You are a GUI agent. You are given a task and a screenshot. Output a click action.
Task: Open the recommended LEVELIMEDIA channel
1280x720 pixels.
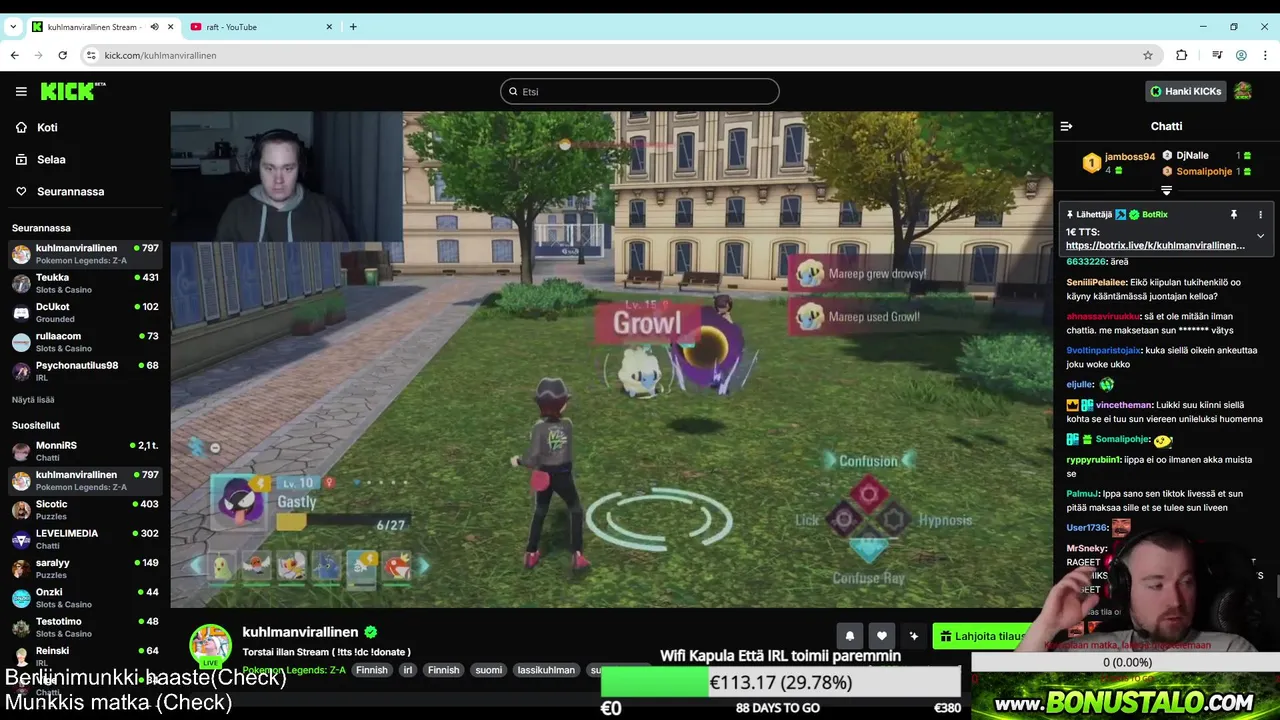click(x=85, y=539)
